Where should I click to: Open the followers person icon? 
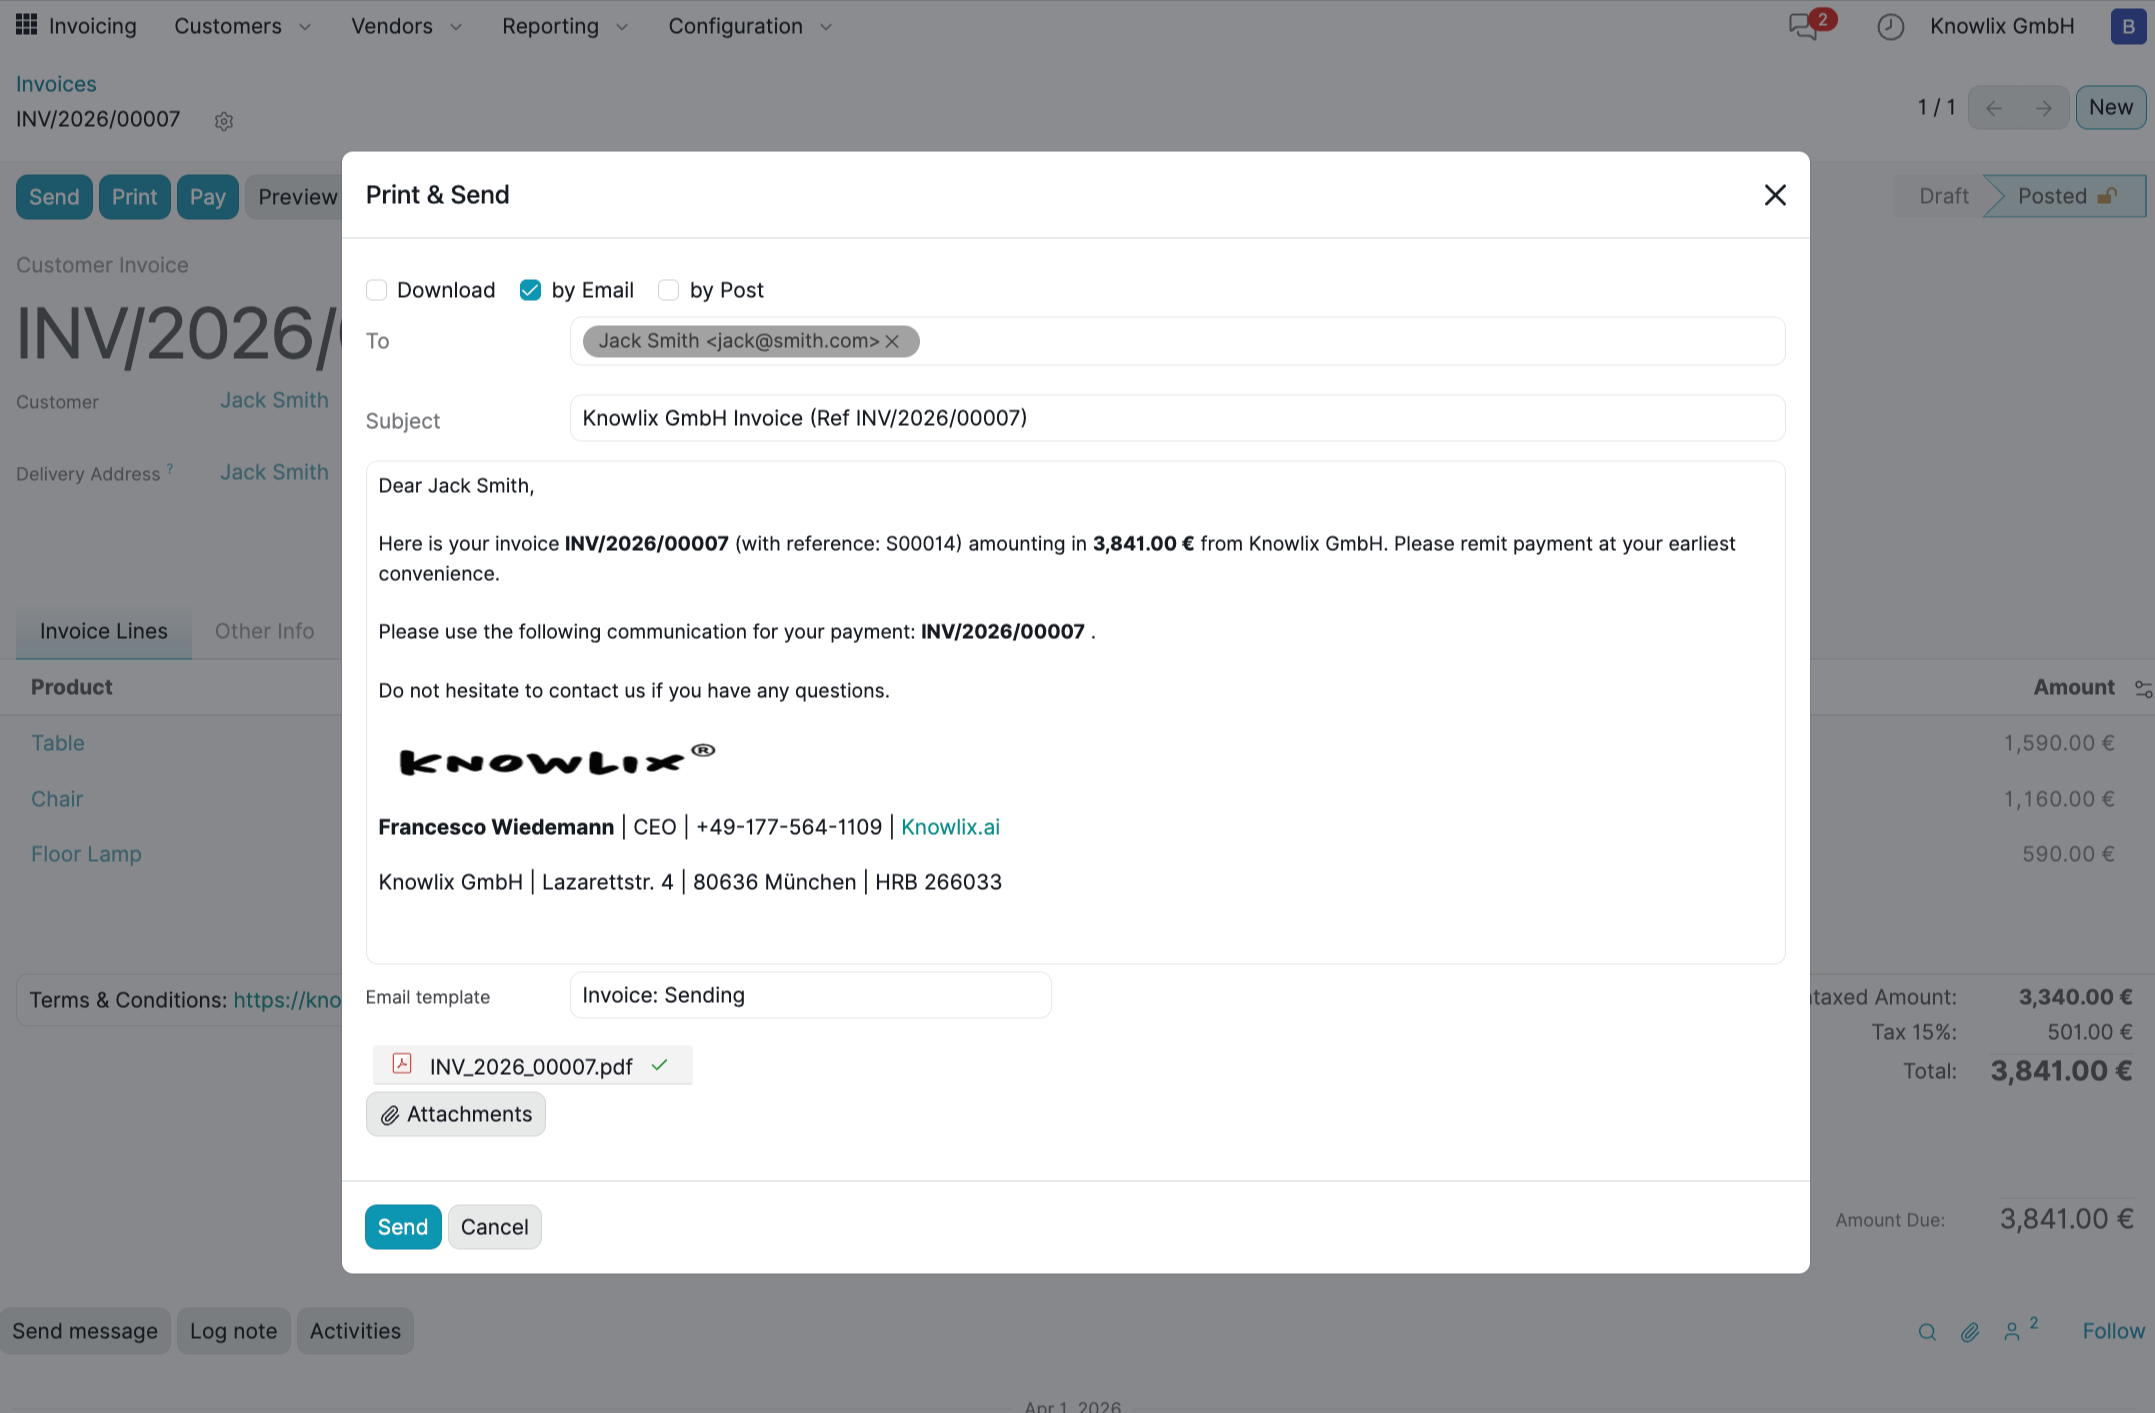2012,1332
